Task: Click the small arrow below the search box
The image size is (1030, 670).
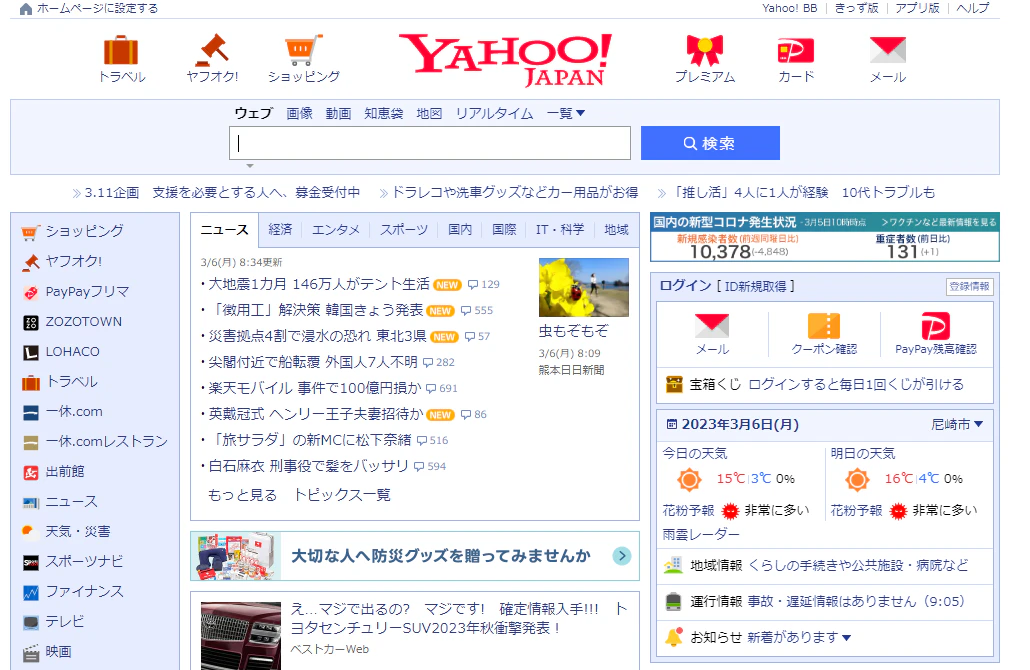Action: coord(250,166)
